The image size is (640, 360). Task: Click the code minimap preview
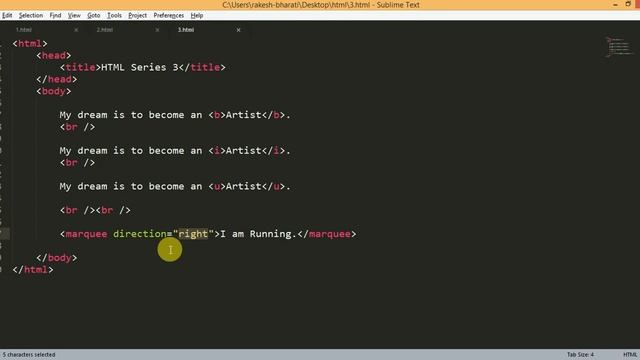620,47
